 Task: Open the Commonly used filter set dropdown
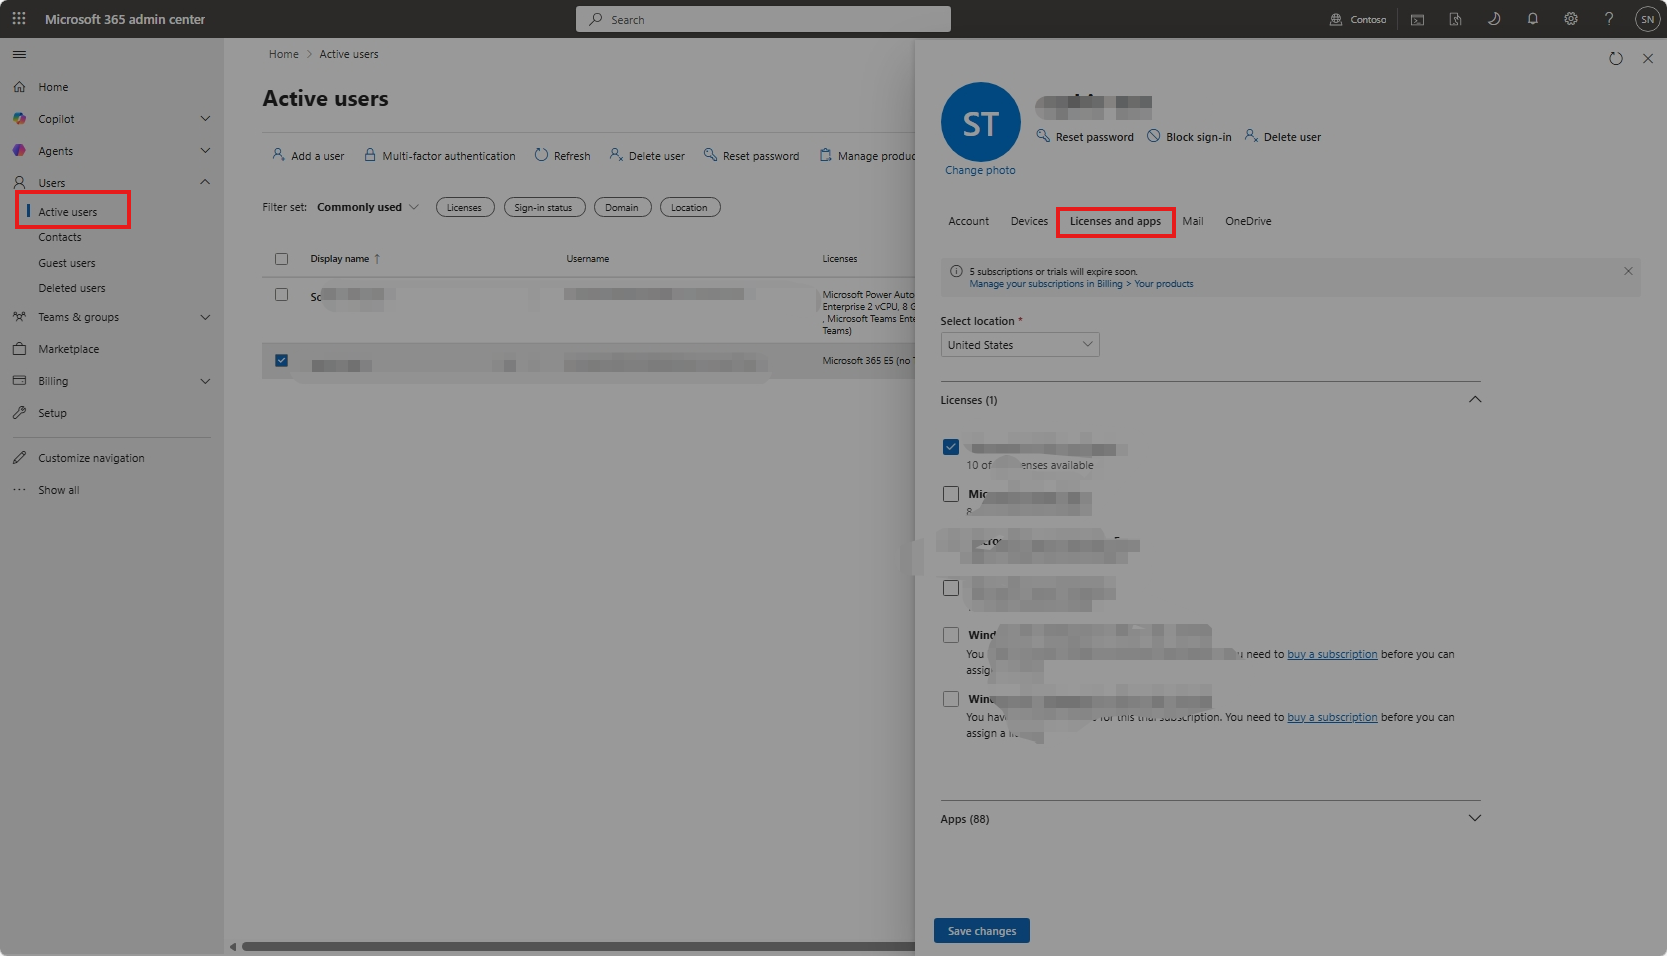pyautogui.click(x=368, y=207)
